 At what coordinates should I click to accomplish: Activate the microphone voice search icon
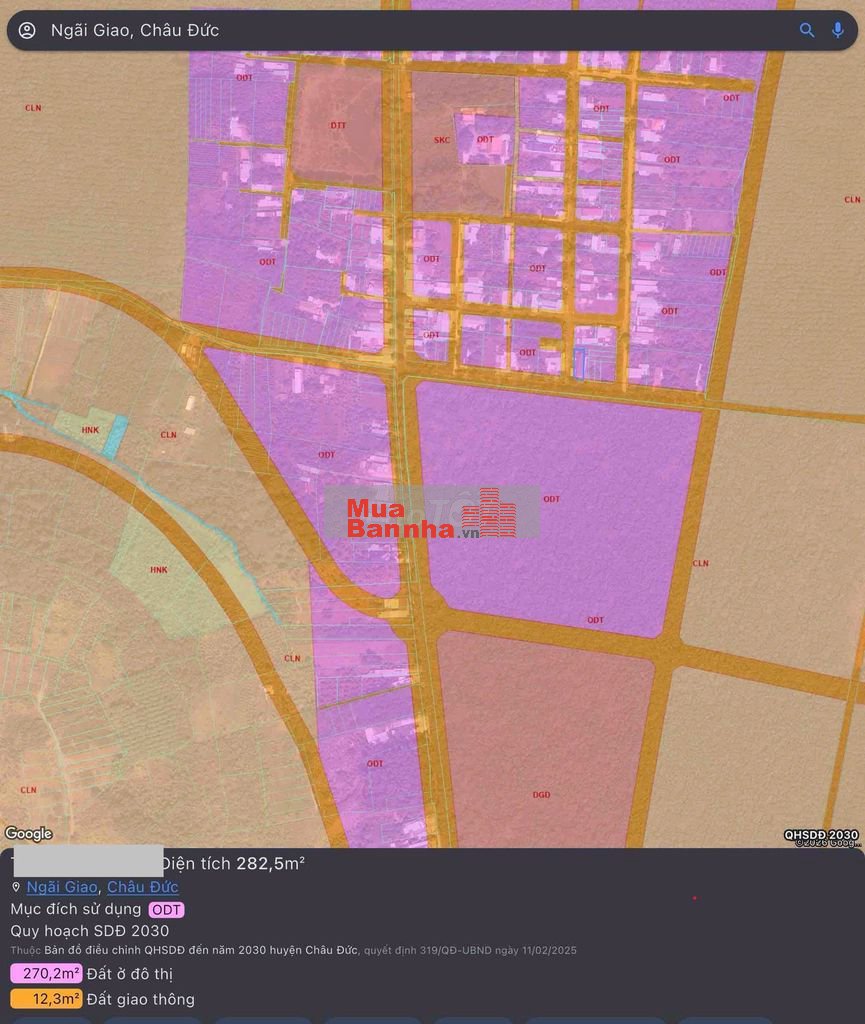[838, 30]
